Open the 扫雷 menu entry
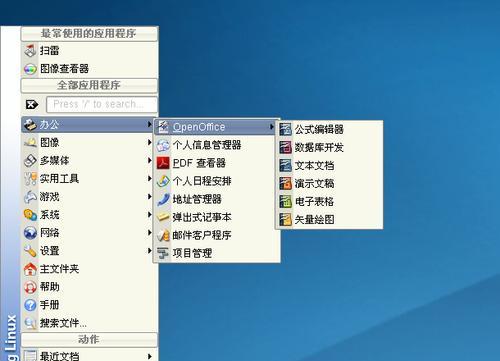Viewport: 500px width, 361px height. [89, 51]
